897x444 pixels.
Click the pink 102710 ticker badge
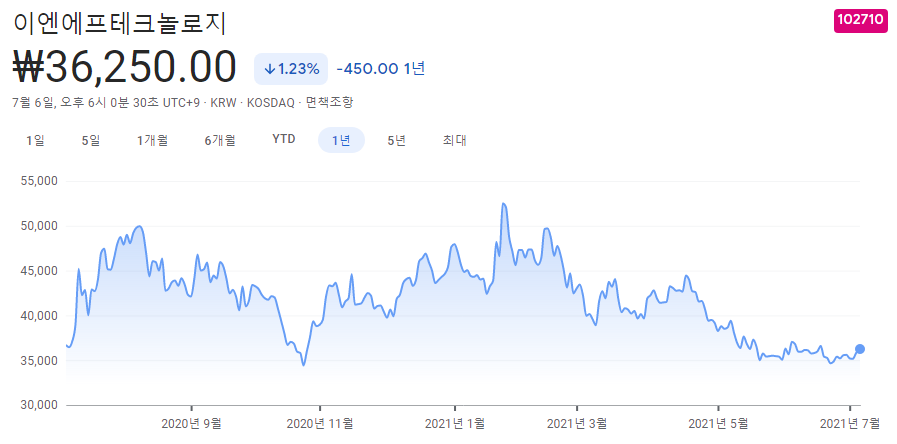point(860,19)
